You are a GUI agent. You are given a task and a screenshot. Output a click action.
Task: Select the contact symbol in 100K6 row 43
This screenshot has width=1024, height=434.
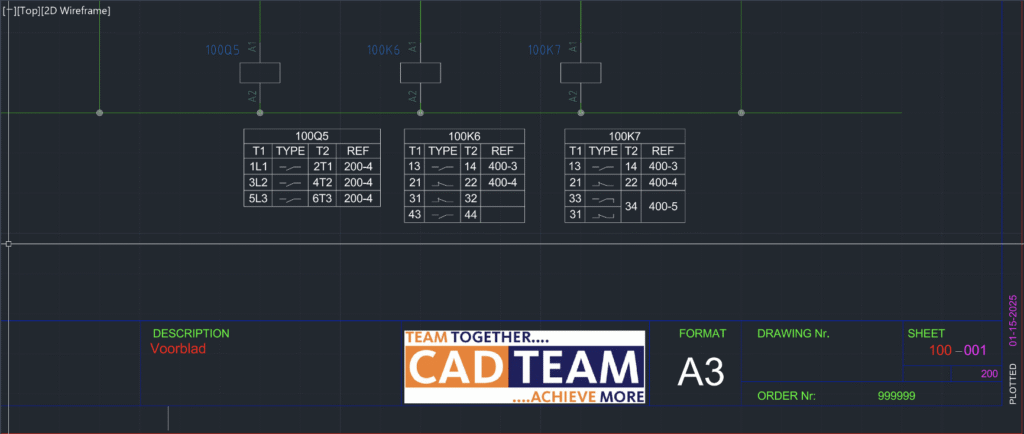point(443,215)
